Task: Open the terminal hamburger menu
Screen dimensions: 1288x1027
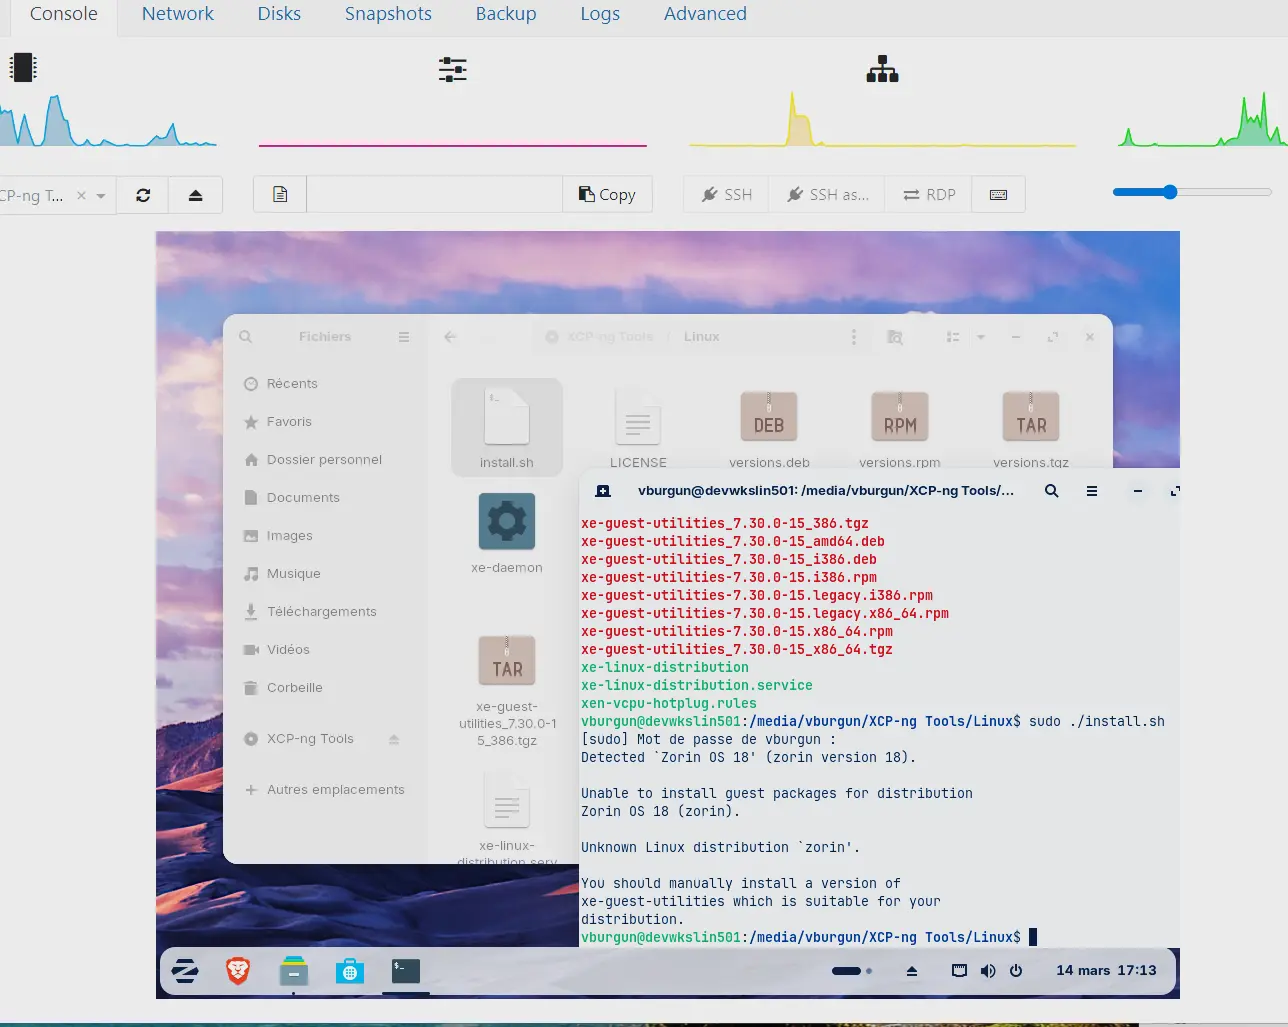Action: coord(1092,491)
